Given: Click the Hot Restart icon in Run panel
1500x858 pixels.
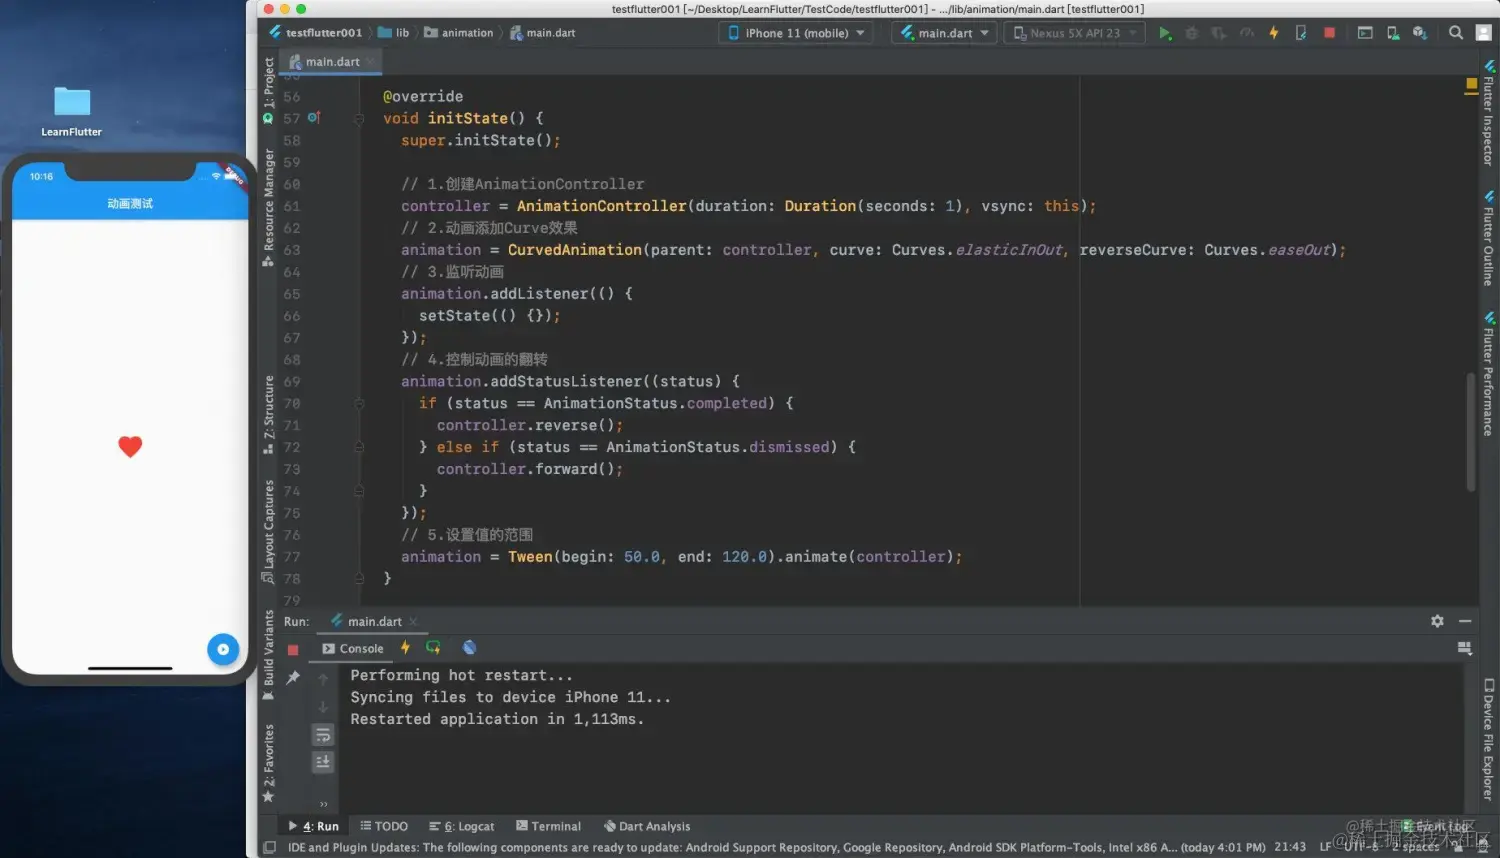Looking at the screenshot, I should tap(433, 648).
